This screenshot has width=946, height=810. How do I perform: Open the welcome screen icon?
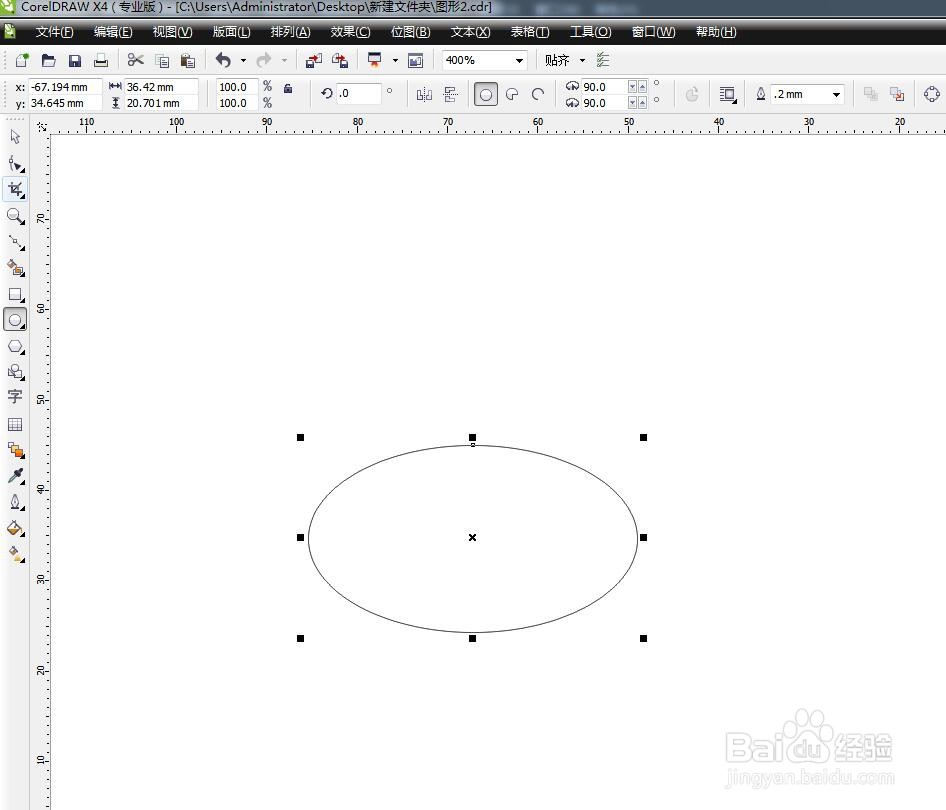tap(416, 60)
